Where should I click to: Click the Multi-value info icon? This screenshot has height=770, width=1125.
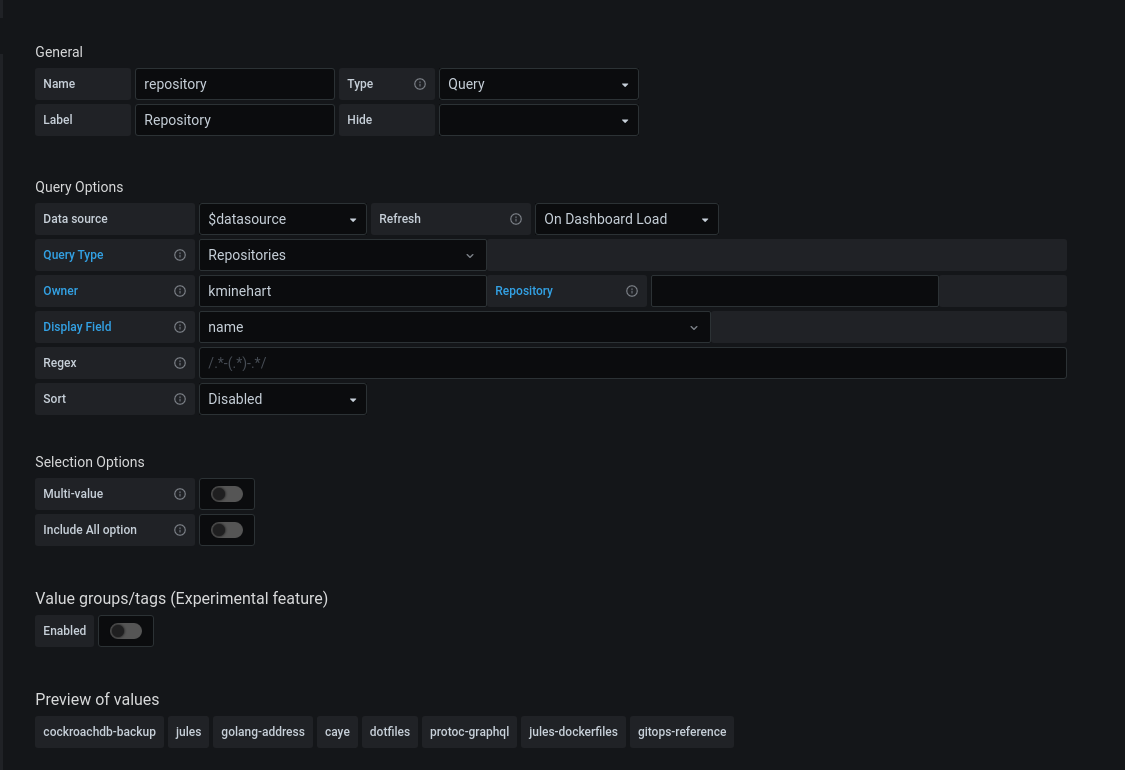pyautogui.click(x=180, y=494)
